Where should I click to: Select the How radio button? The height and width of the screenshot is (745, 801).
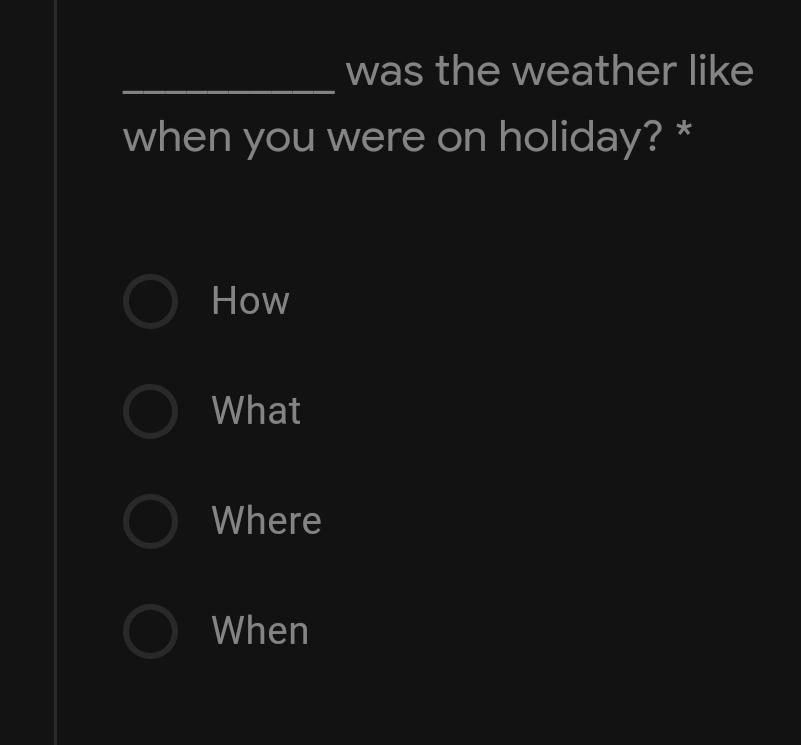point(150,301)
